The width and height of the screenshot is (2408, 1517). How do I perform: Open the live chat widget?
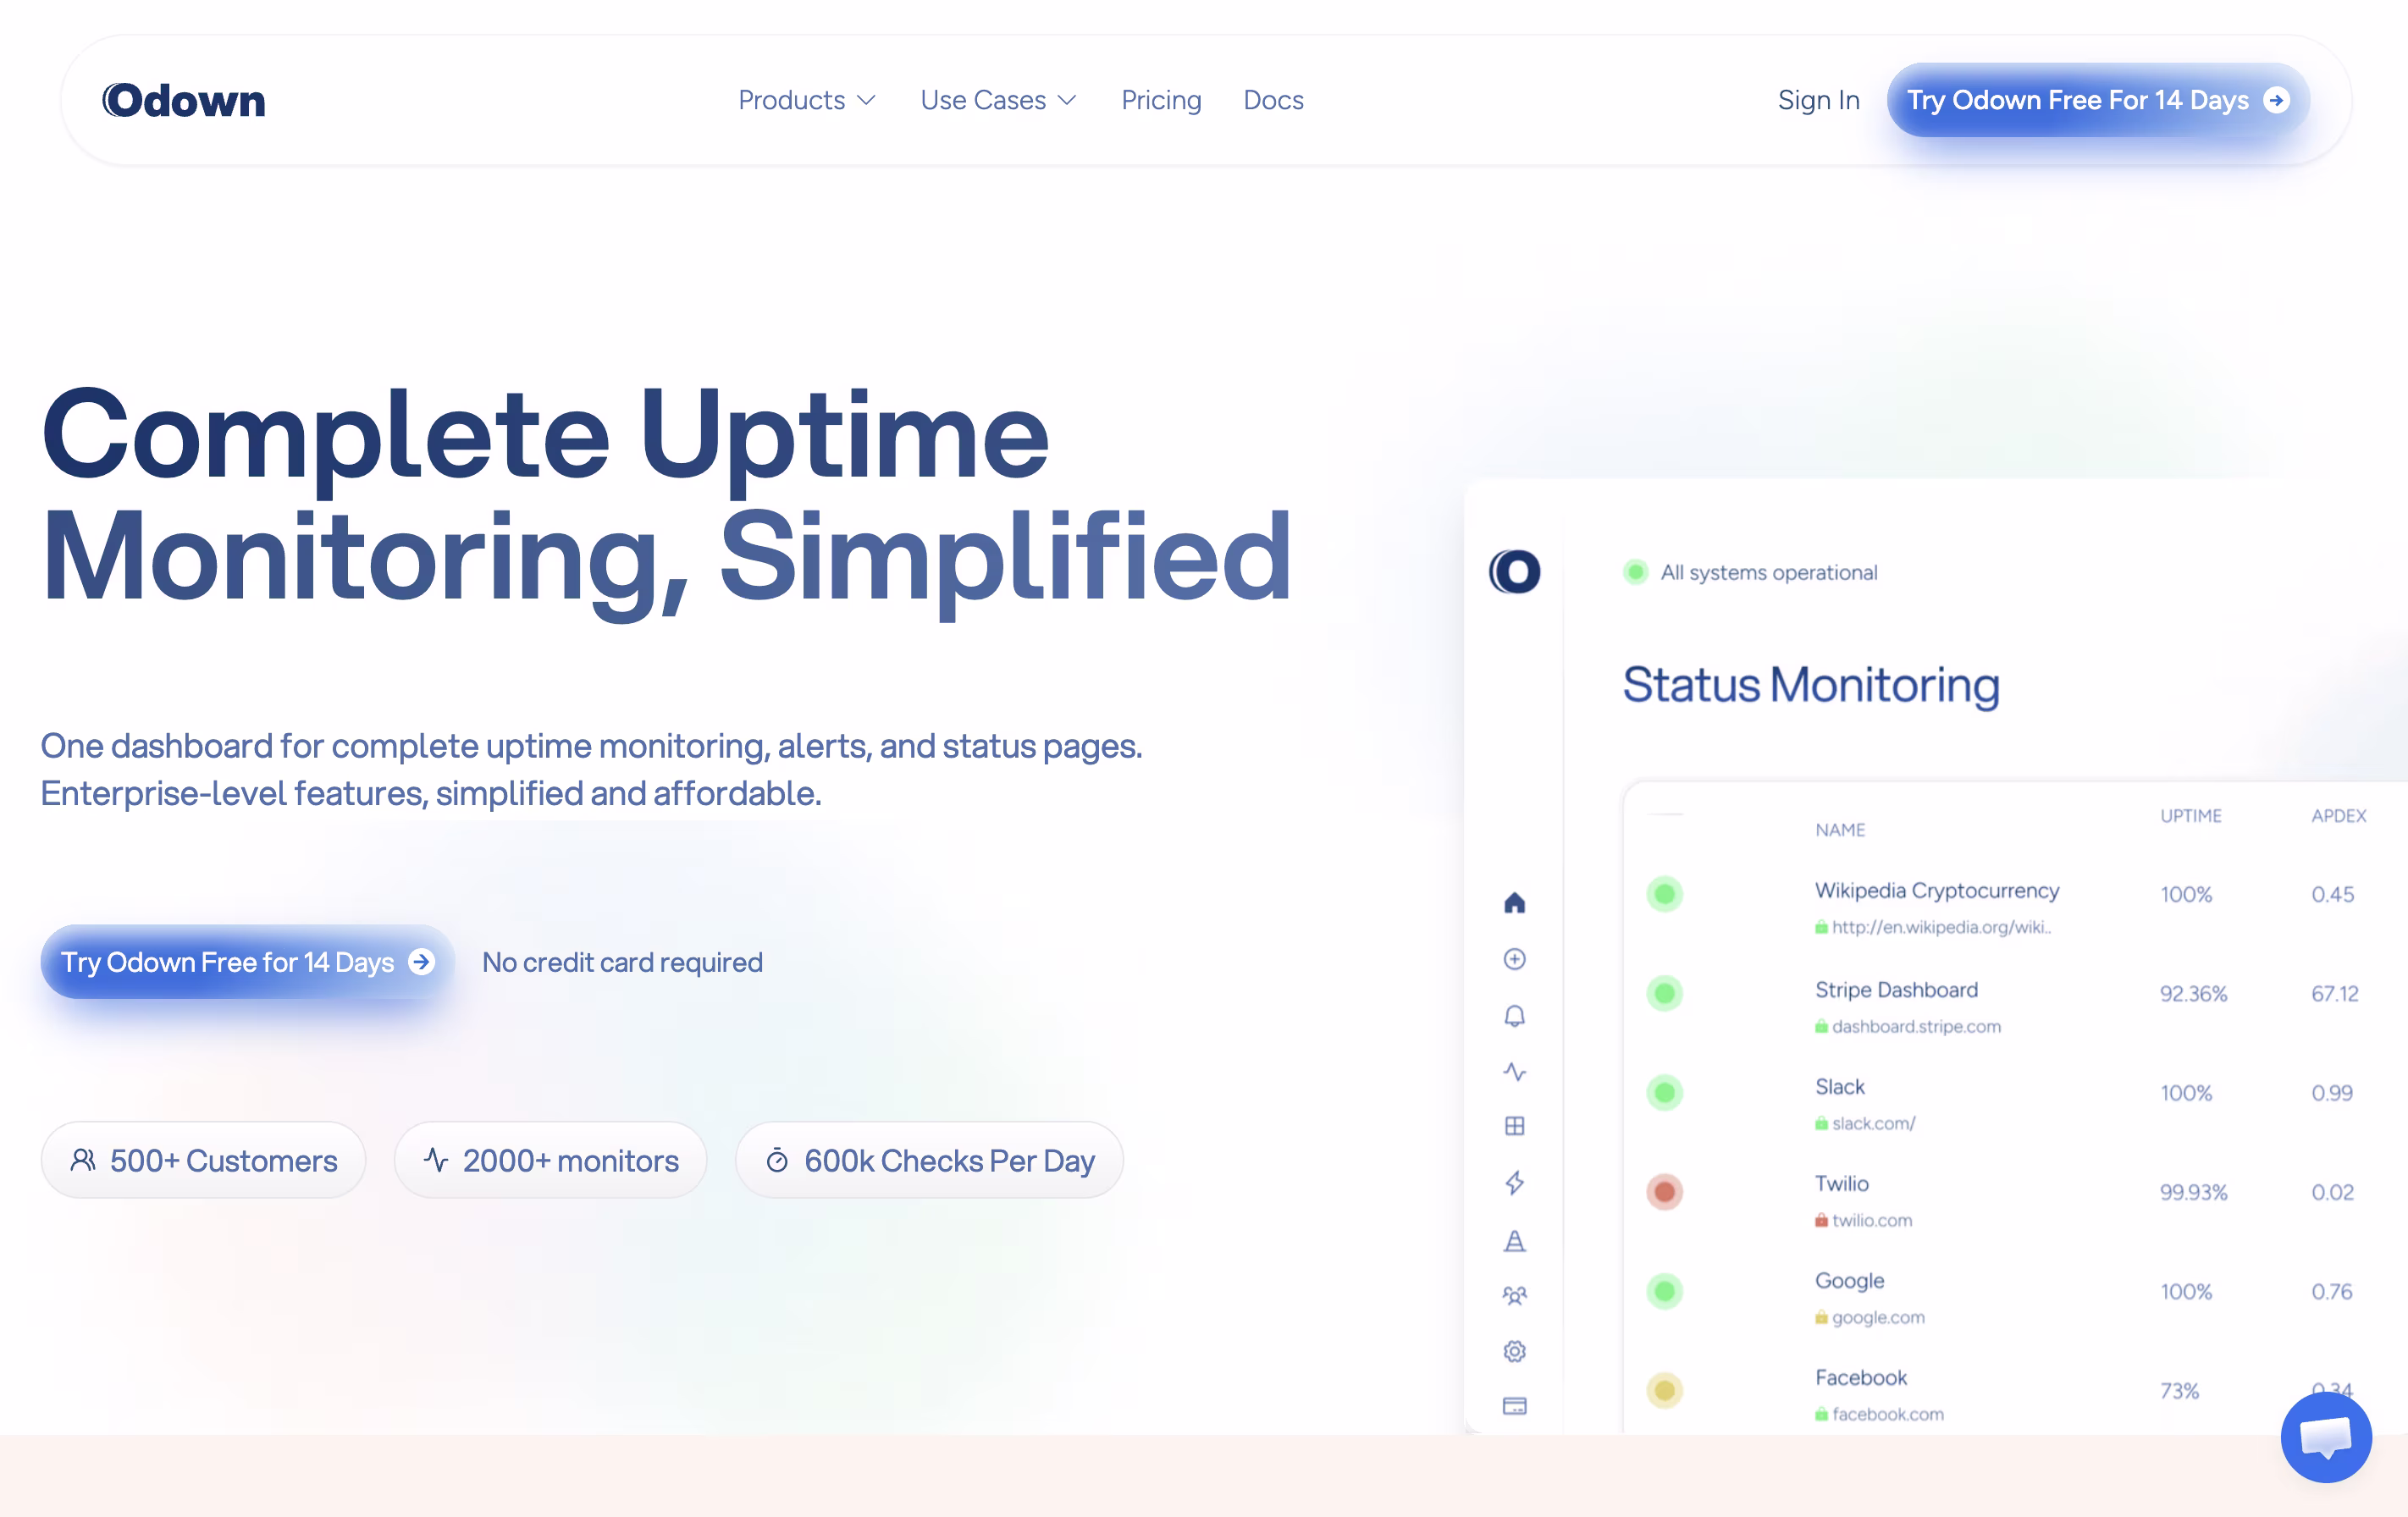(2326, 1437)
